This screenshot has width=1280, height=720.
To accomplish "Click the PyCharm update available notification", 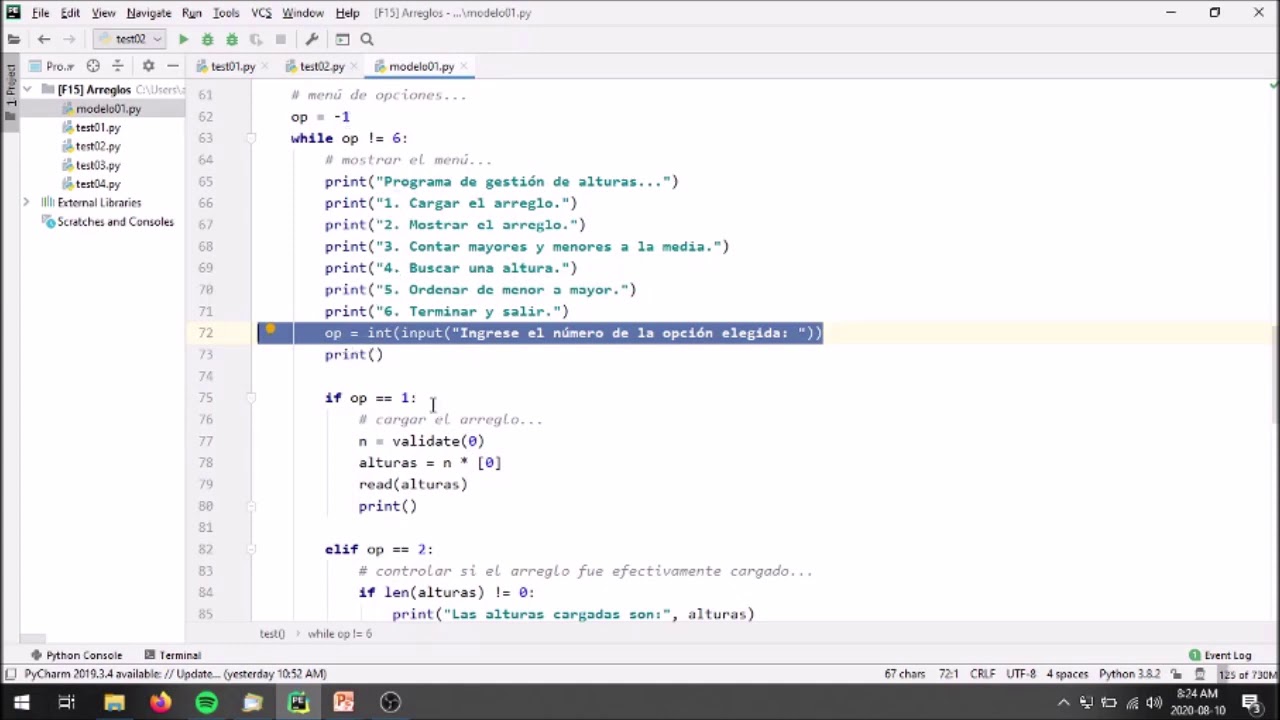I will pyautogui.click(x=175, y=674).
